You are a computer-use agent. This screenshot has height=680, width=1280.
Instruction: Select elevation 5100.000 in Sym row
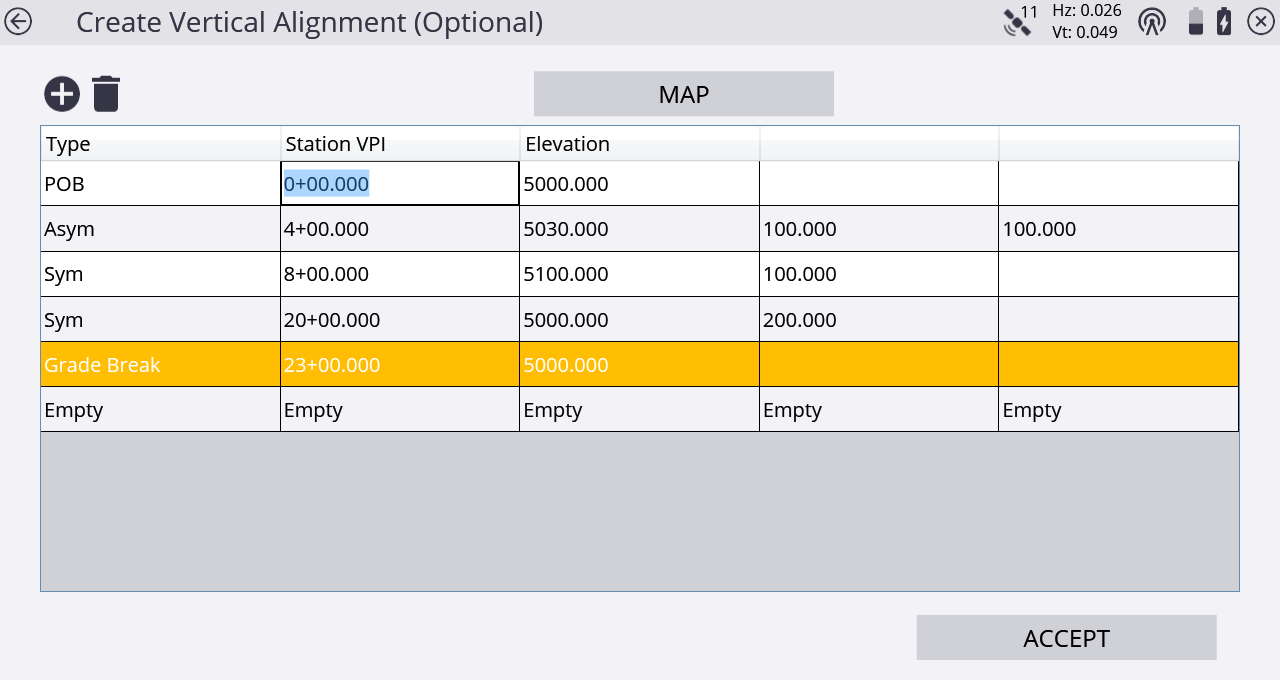click(x=638, y=274)
